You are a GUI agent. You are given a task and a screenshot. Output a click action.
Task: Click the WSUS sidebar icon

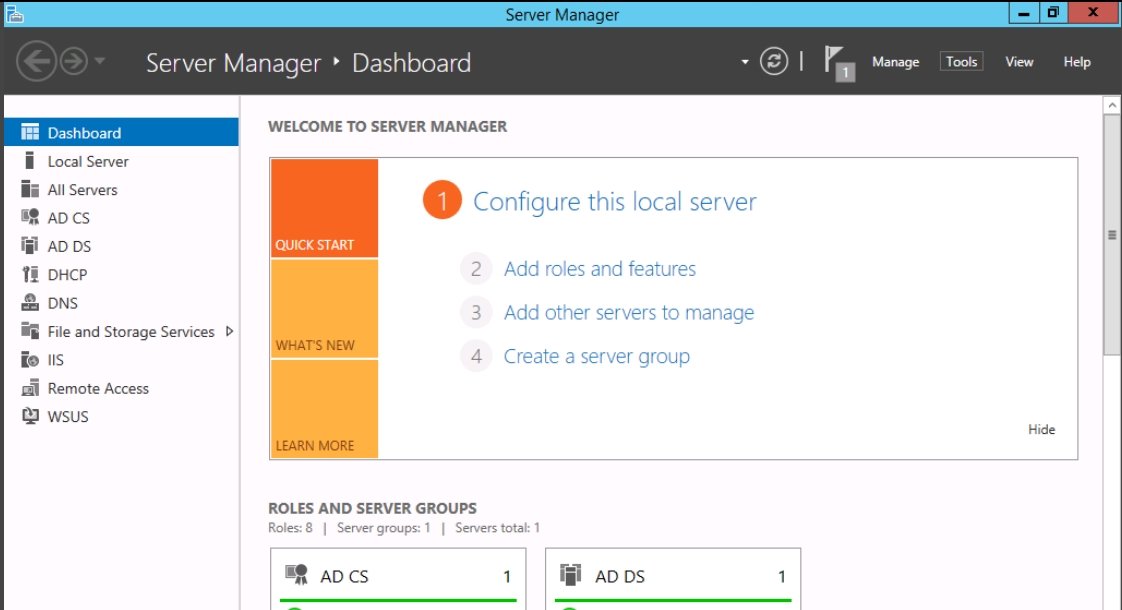tap(30, 416)
